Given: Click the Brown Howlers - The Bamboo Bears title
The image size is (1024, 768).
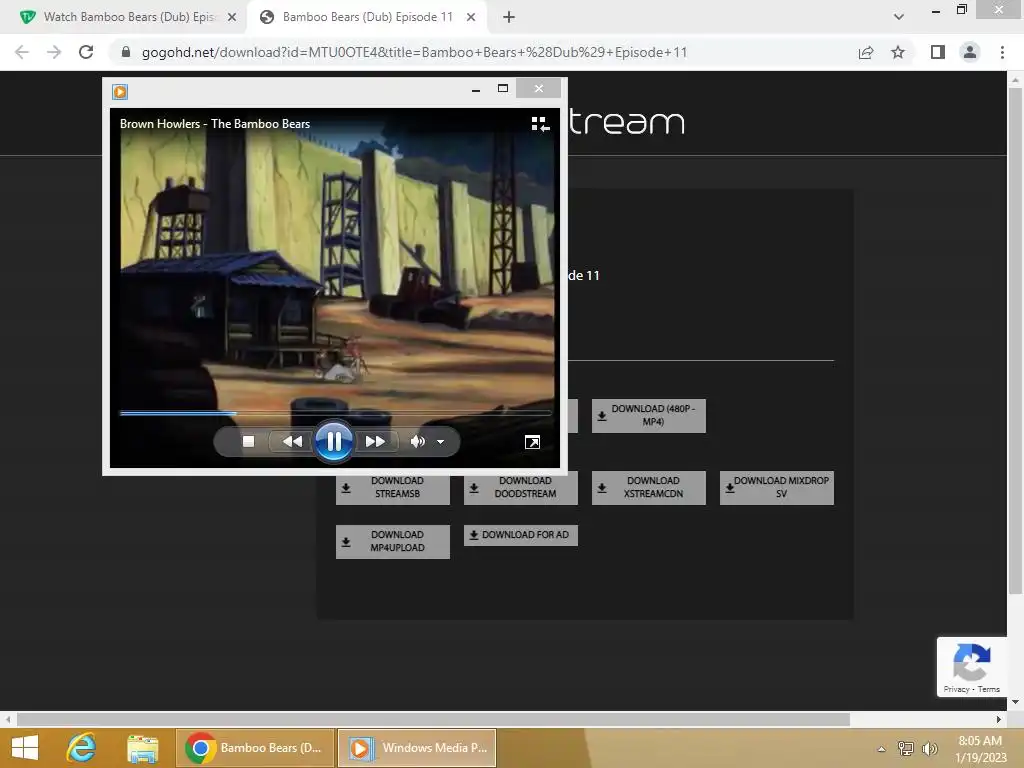Looking at the screenshot, I should [215, 123].
